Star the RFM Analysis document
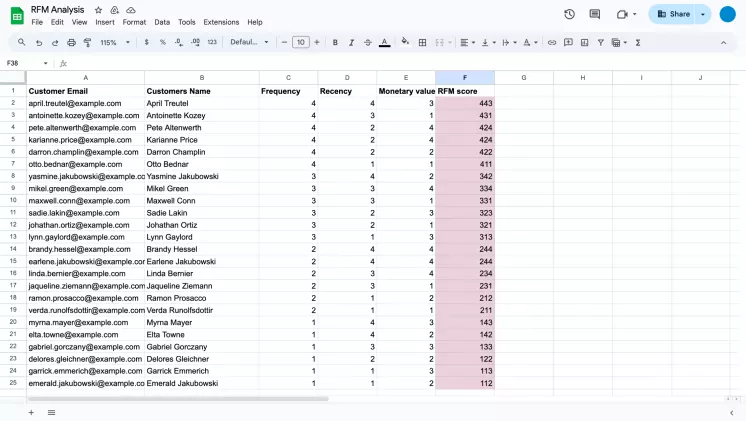 (x=98, y=9)
